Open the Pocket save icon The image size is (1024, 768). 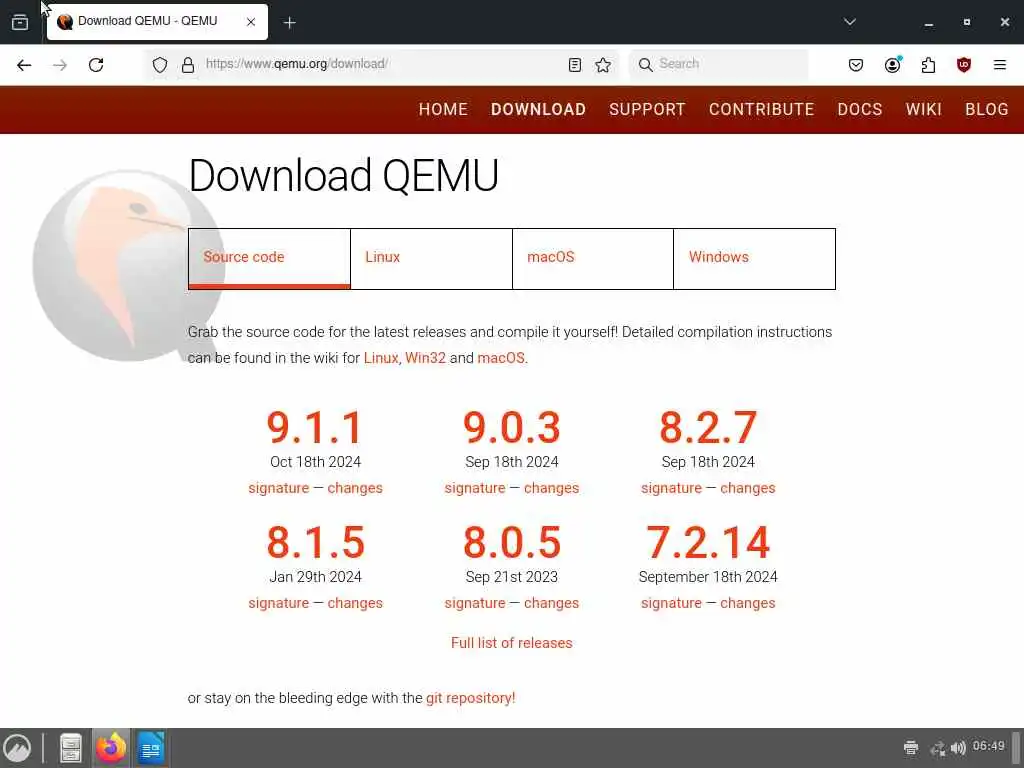pyautogui.click(x=856, y=65)
